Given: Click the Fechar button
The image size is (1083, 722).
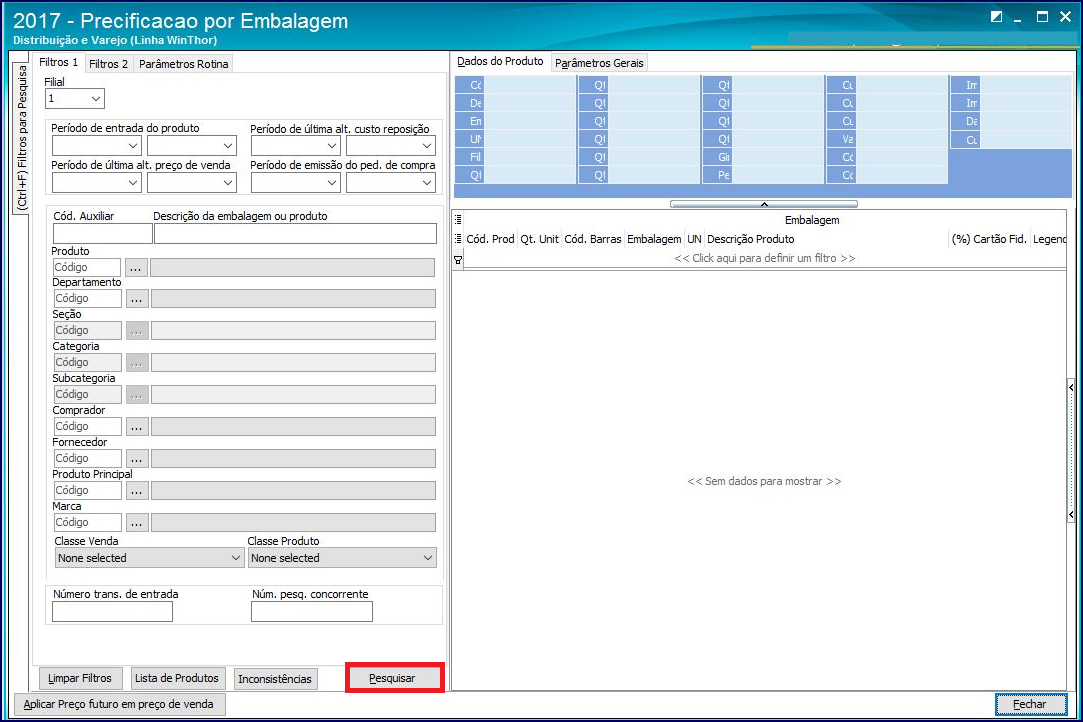Looking at the screenshot, I should click(x=1030, y=704).
